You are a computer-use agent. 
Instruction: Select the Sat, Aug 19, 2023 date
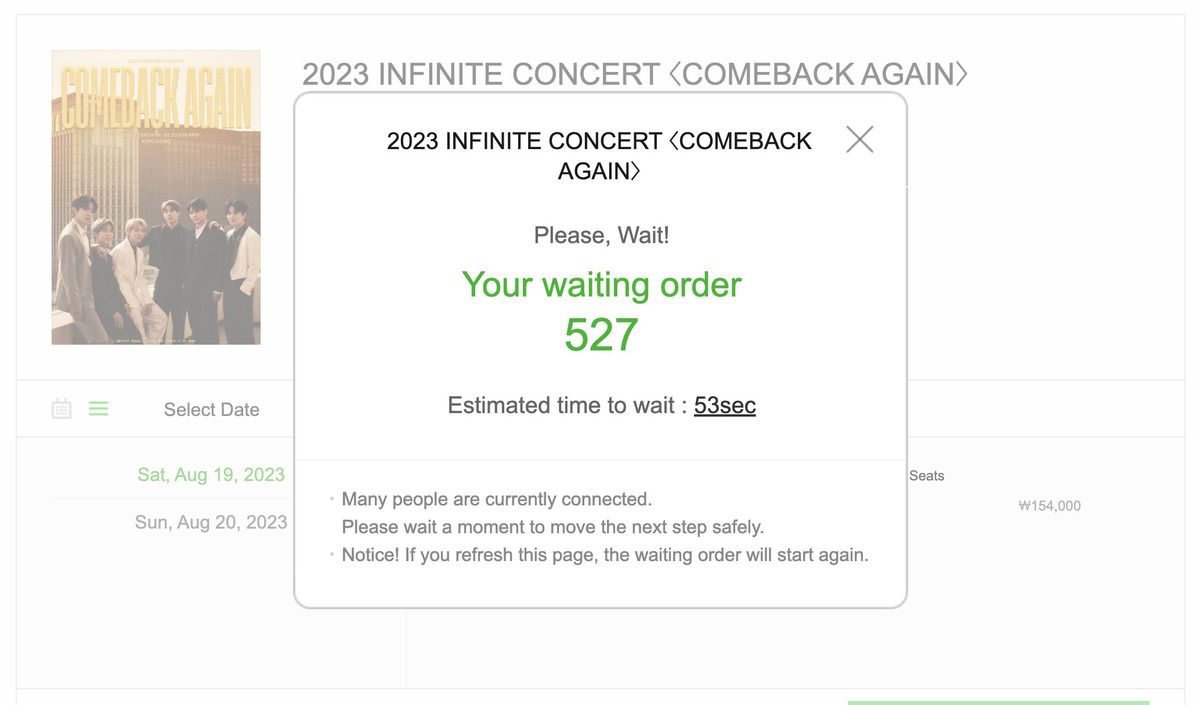point(211,474)
